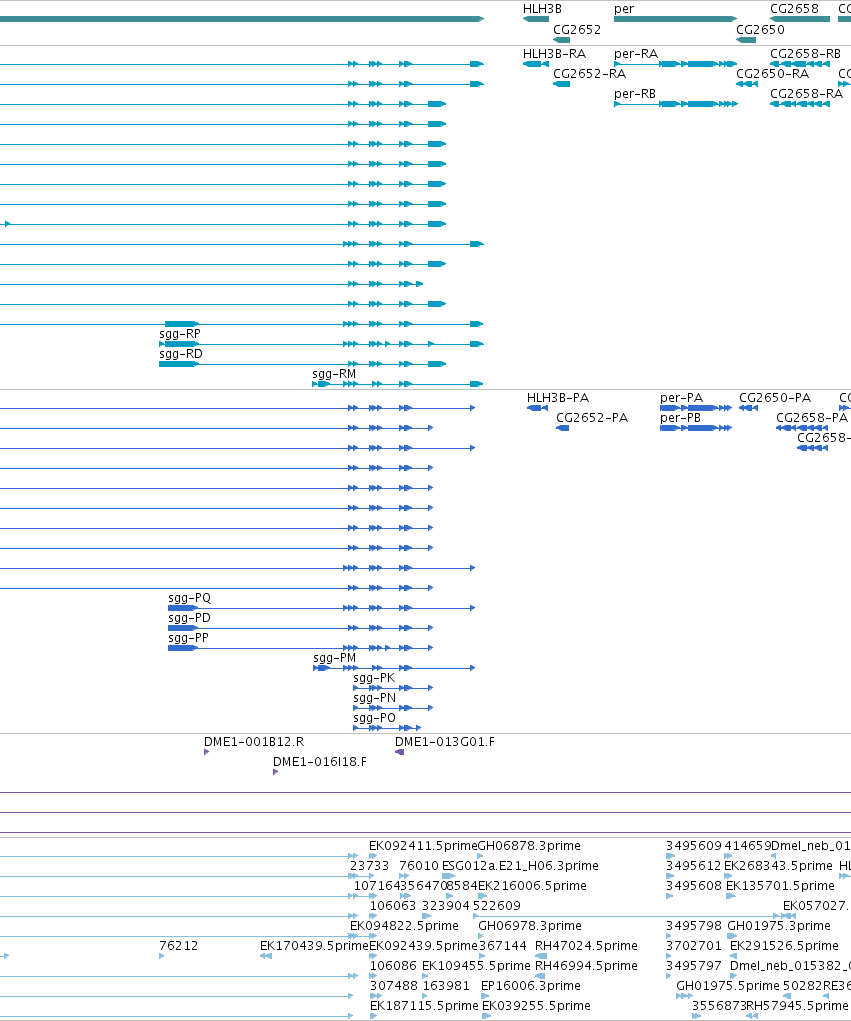This screenshot has width=851, height=1021.
Task: Click the DME1-001B12.R feature label
Action: pyautogui.click(x=254, y=742)
